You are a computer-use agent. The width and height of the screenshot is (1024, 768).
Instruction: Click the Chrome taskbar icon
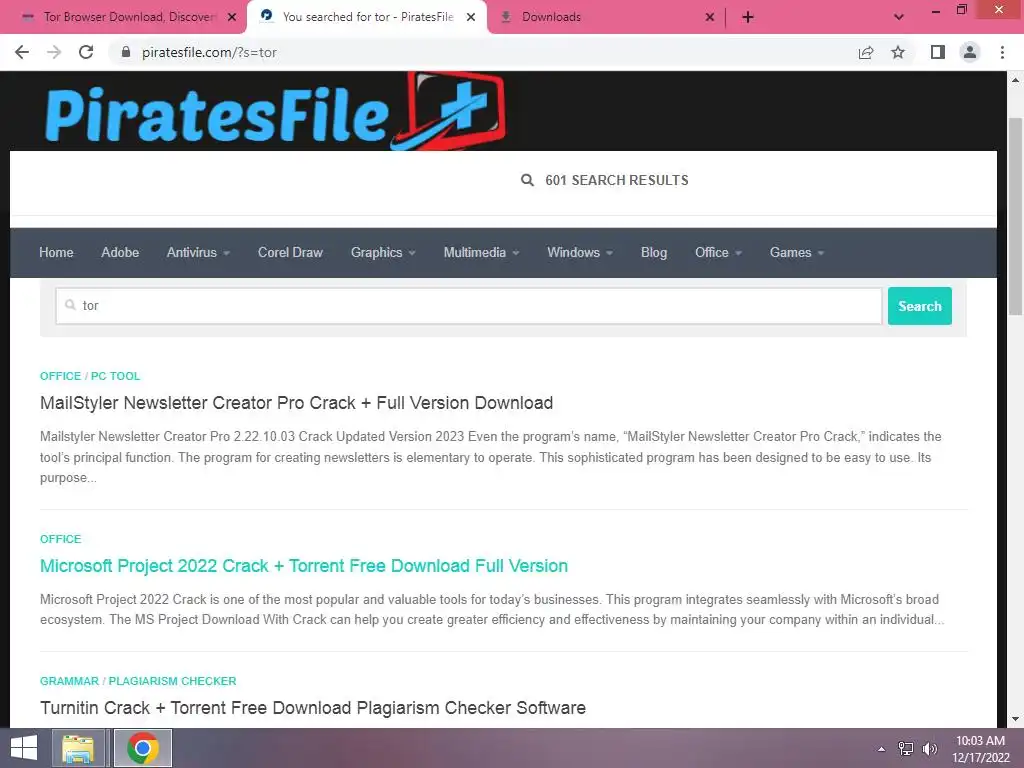[x=143, y=748]
